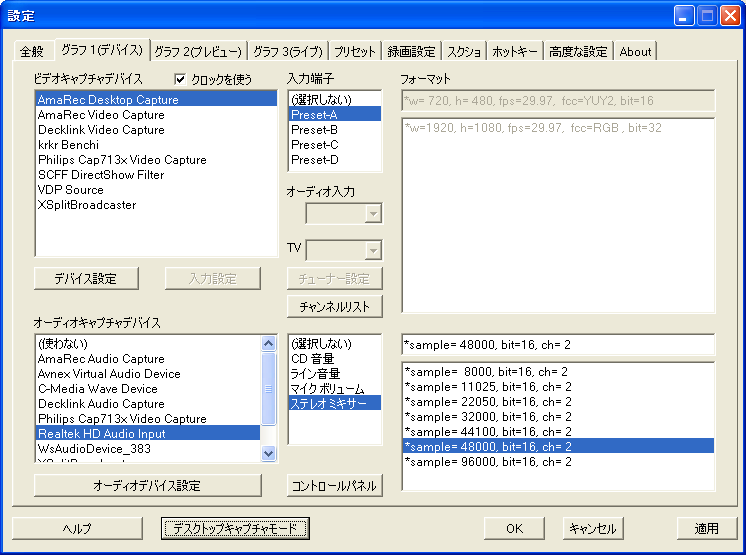
Task: Select krkr Benchi device
Action: (x=157, y=145)
